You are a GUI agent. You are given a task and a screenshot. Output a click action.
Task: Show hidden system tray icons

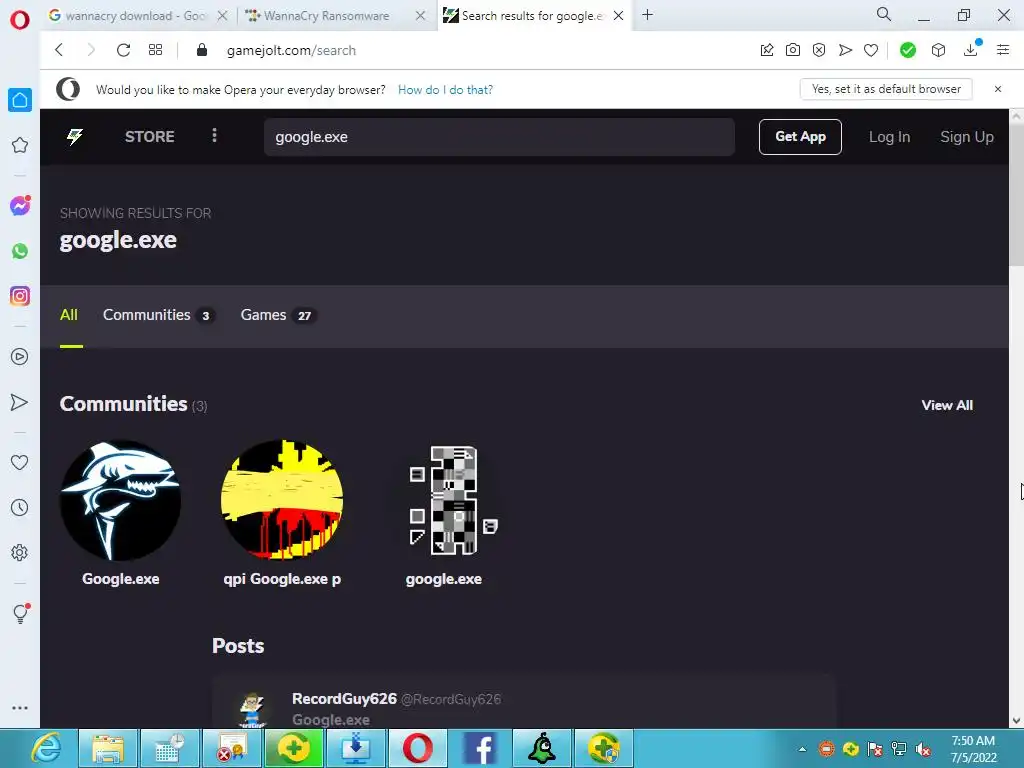(803, 749)
